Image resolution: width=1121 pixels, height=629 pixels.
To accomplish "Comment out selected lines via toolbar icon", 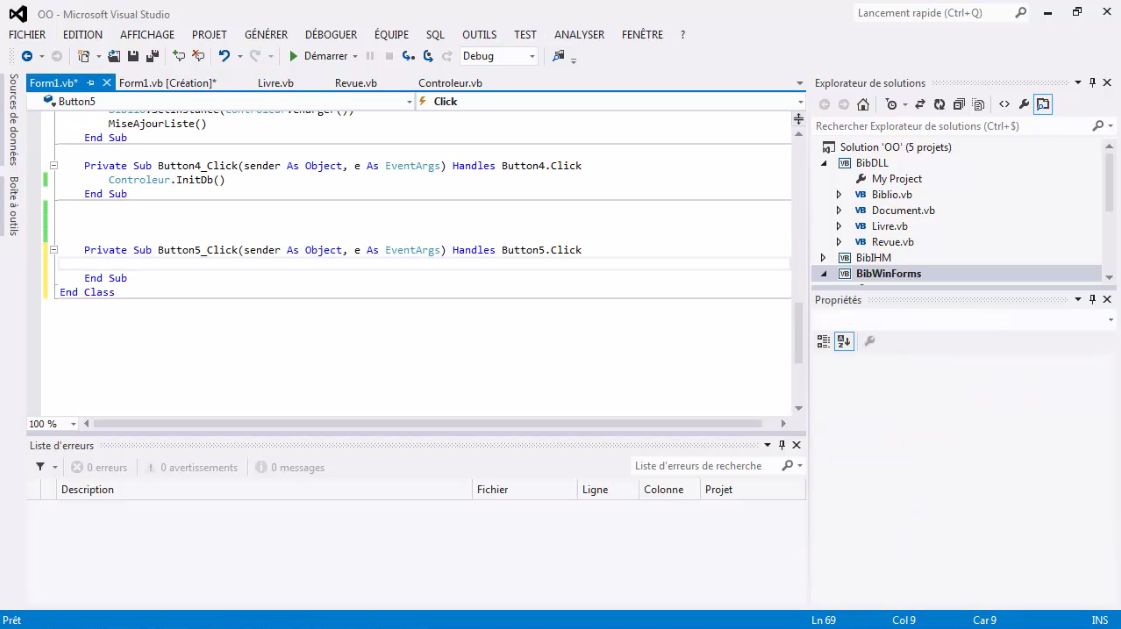I will coord(179,56).
